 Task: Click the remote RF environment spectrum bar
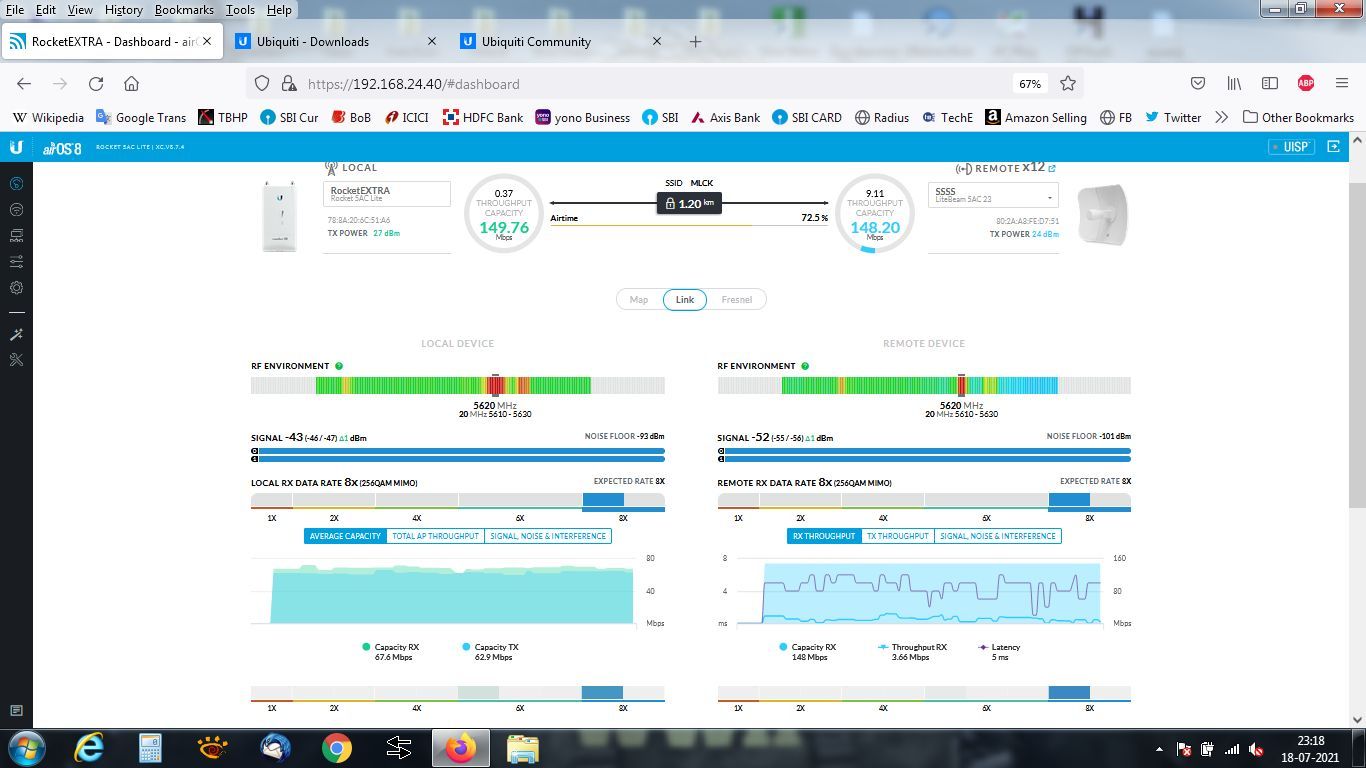point(924,385)
